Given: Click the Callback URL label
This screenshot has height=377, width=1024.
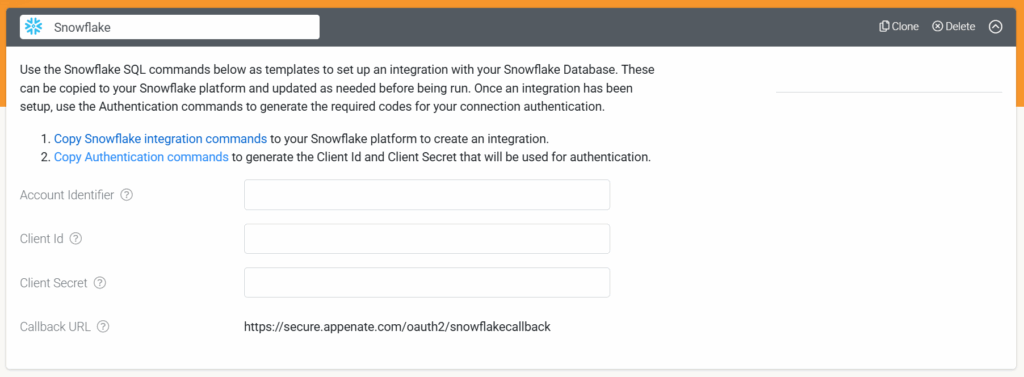Looking at the screenshot, I should [56, 327].
